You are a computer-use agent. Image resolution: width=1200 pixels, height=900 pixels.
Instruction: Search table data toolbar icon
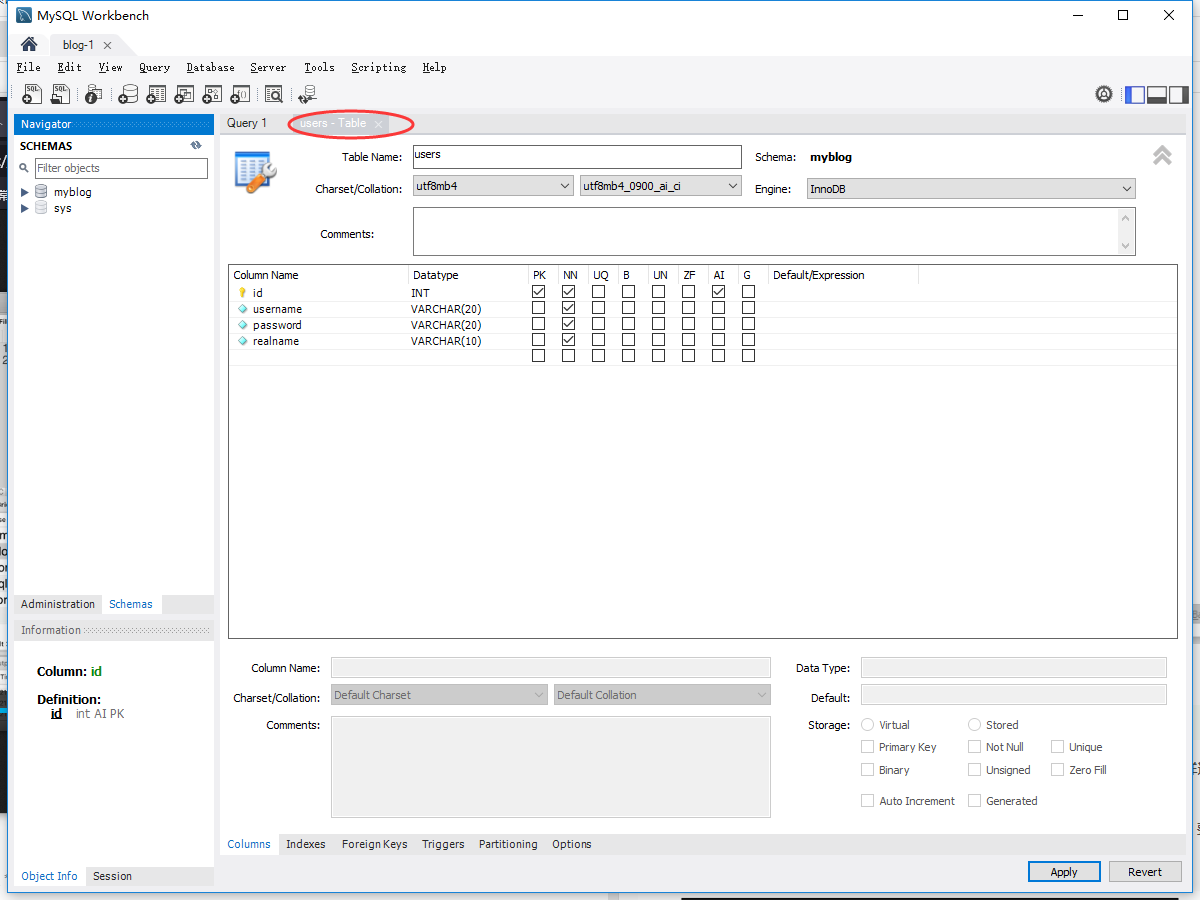(273, 94)
